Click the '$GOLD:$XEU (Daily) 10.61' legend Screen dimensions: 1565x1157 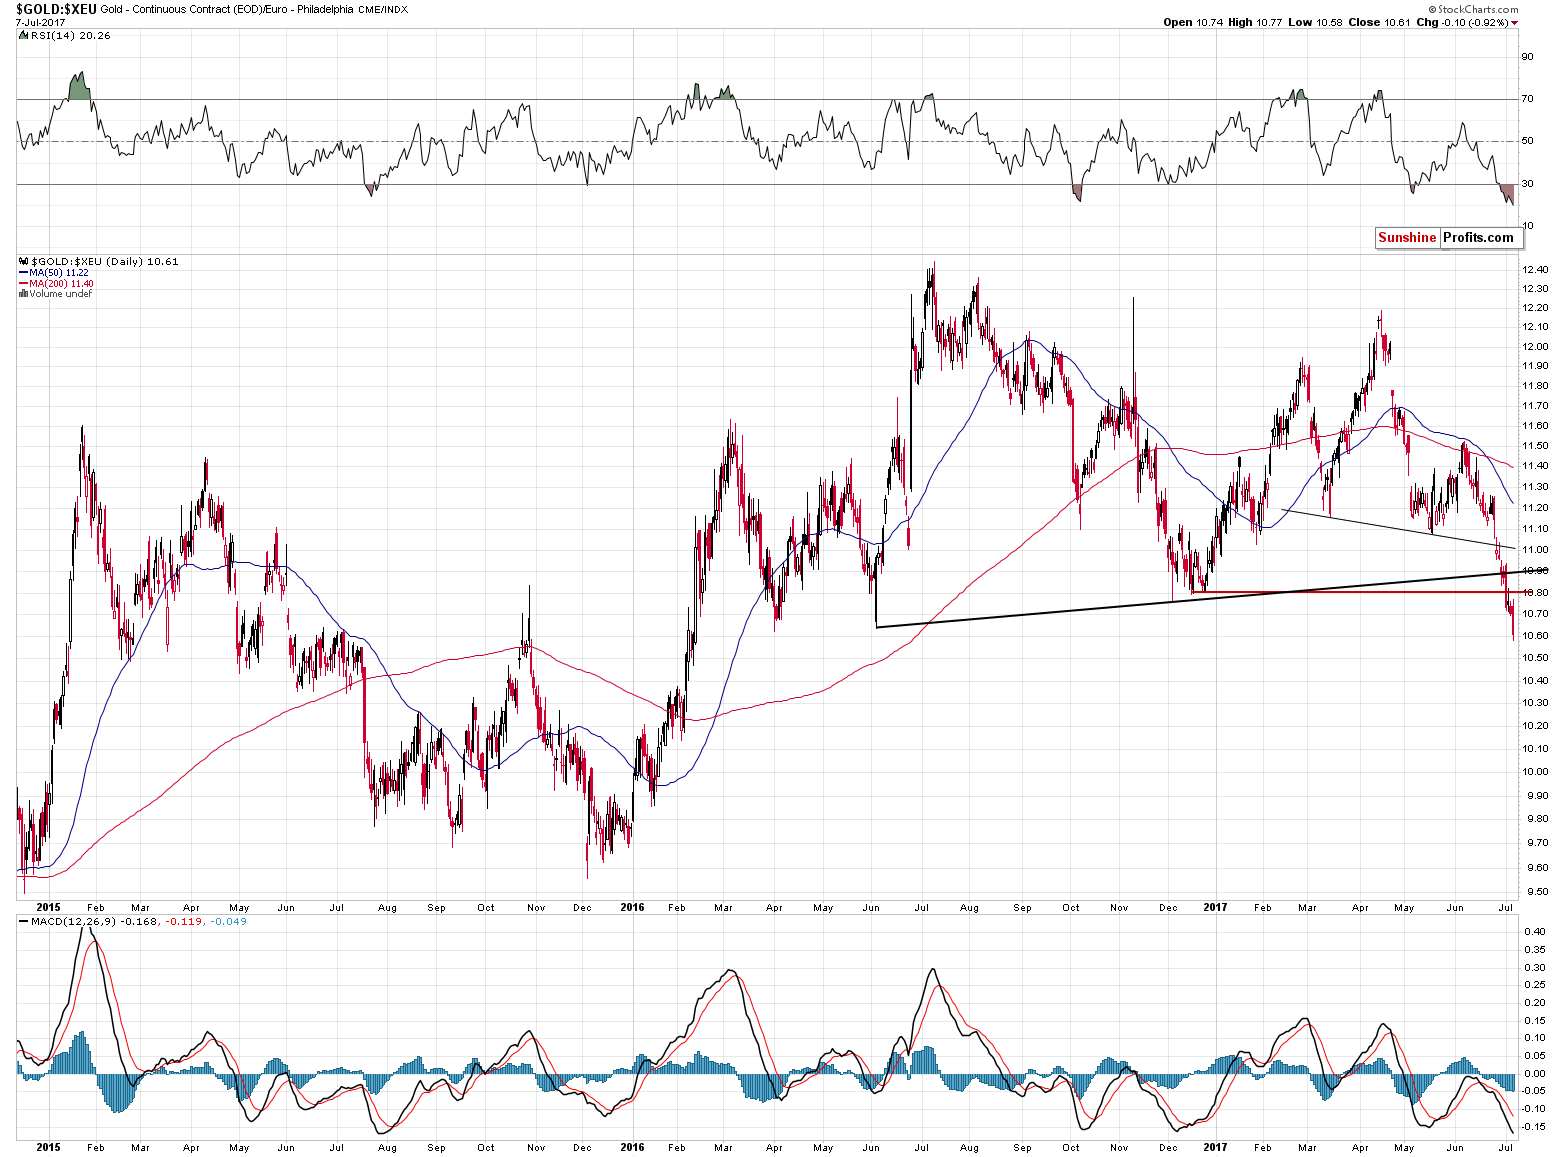pyautogui.click(x=104, y=261)
